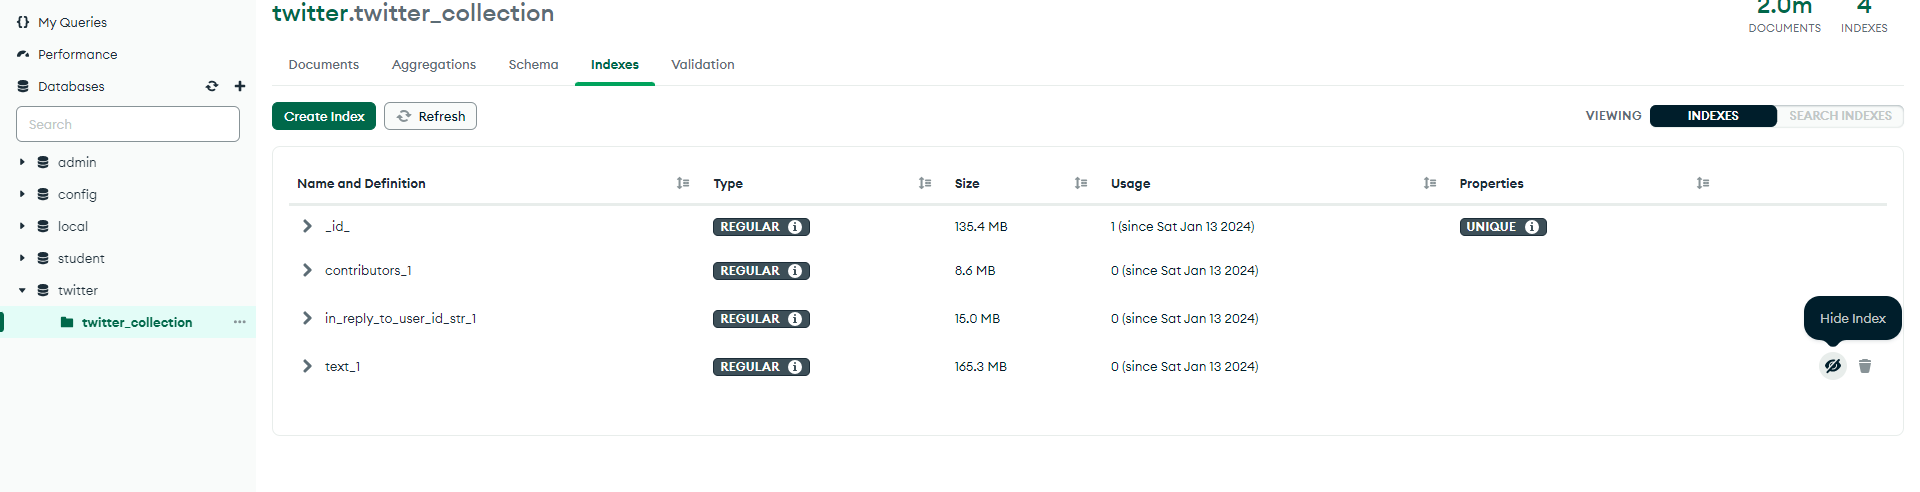Select the Indexes viewing toggle option
The width and height of the screenshot is (1920, 492).
[1712, 116]
